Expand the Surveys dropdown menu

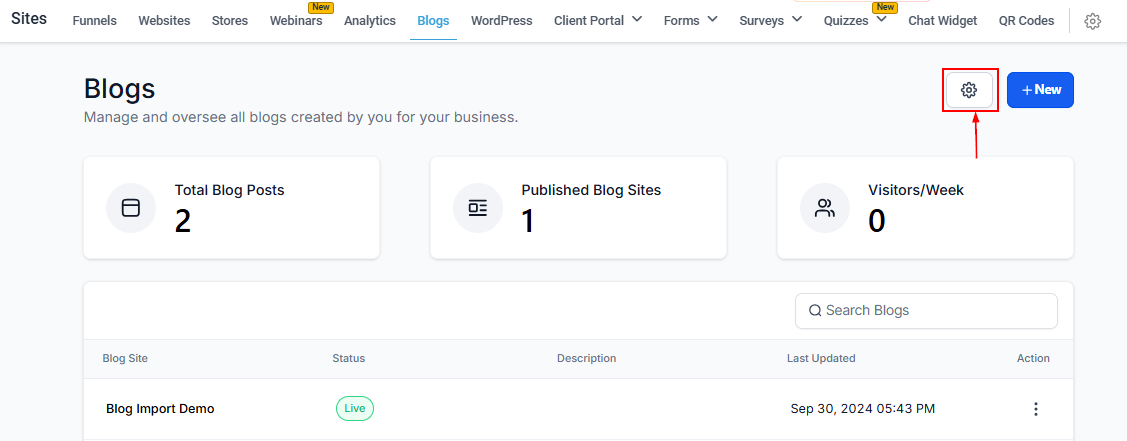pyautogui.click(x=797, y=19)
